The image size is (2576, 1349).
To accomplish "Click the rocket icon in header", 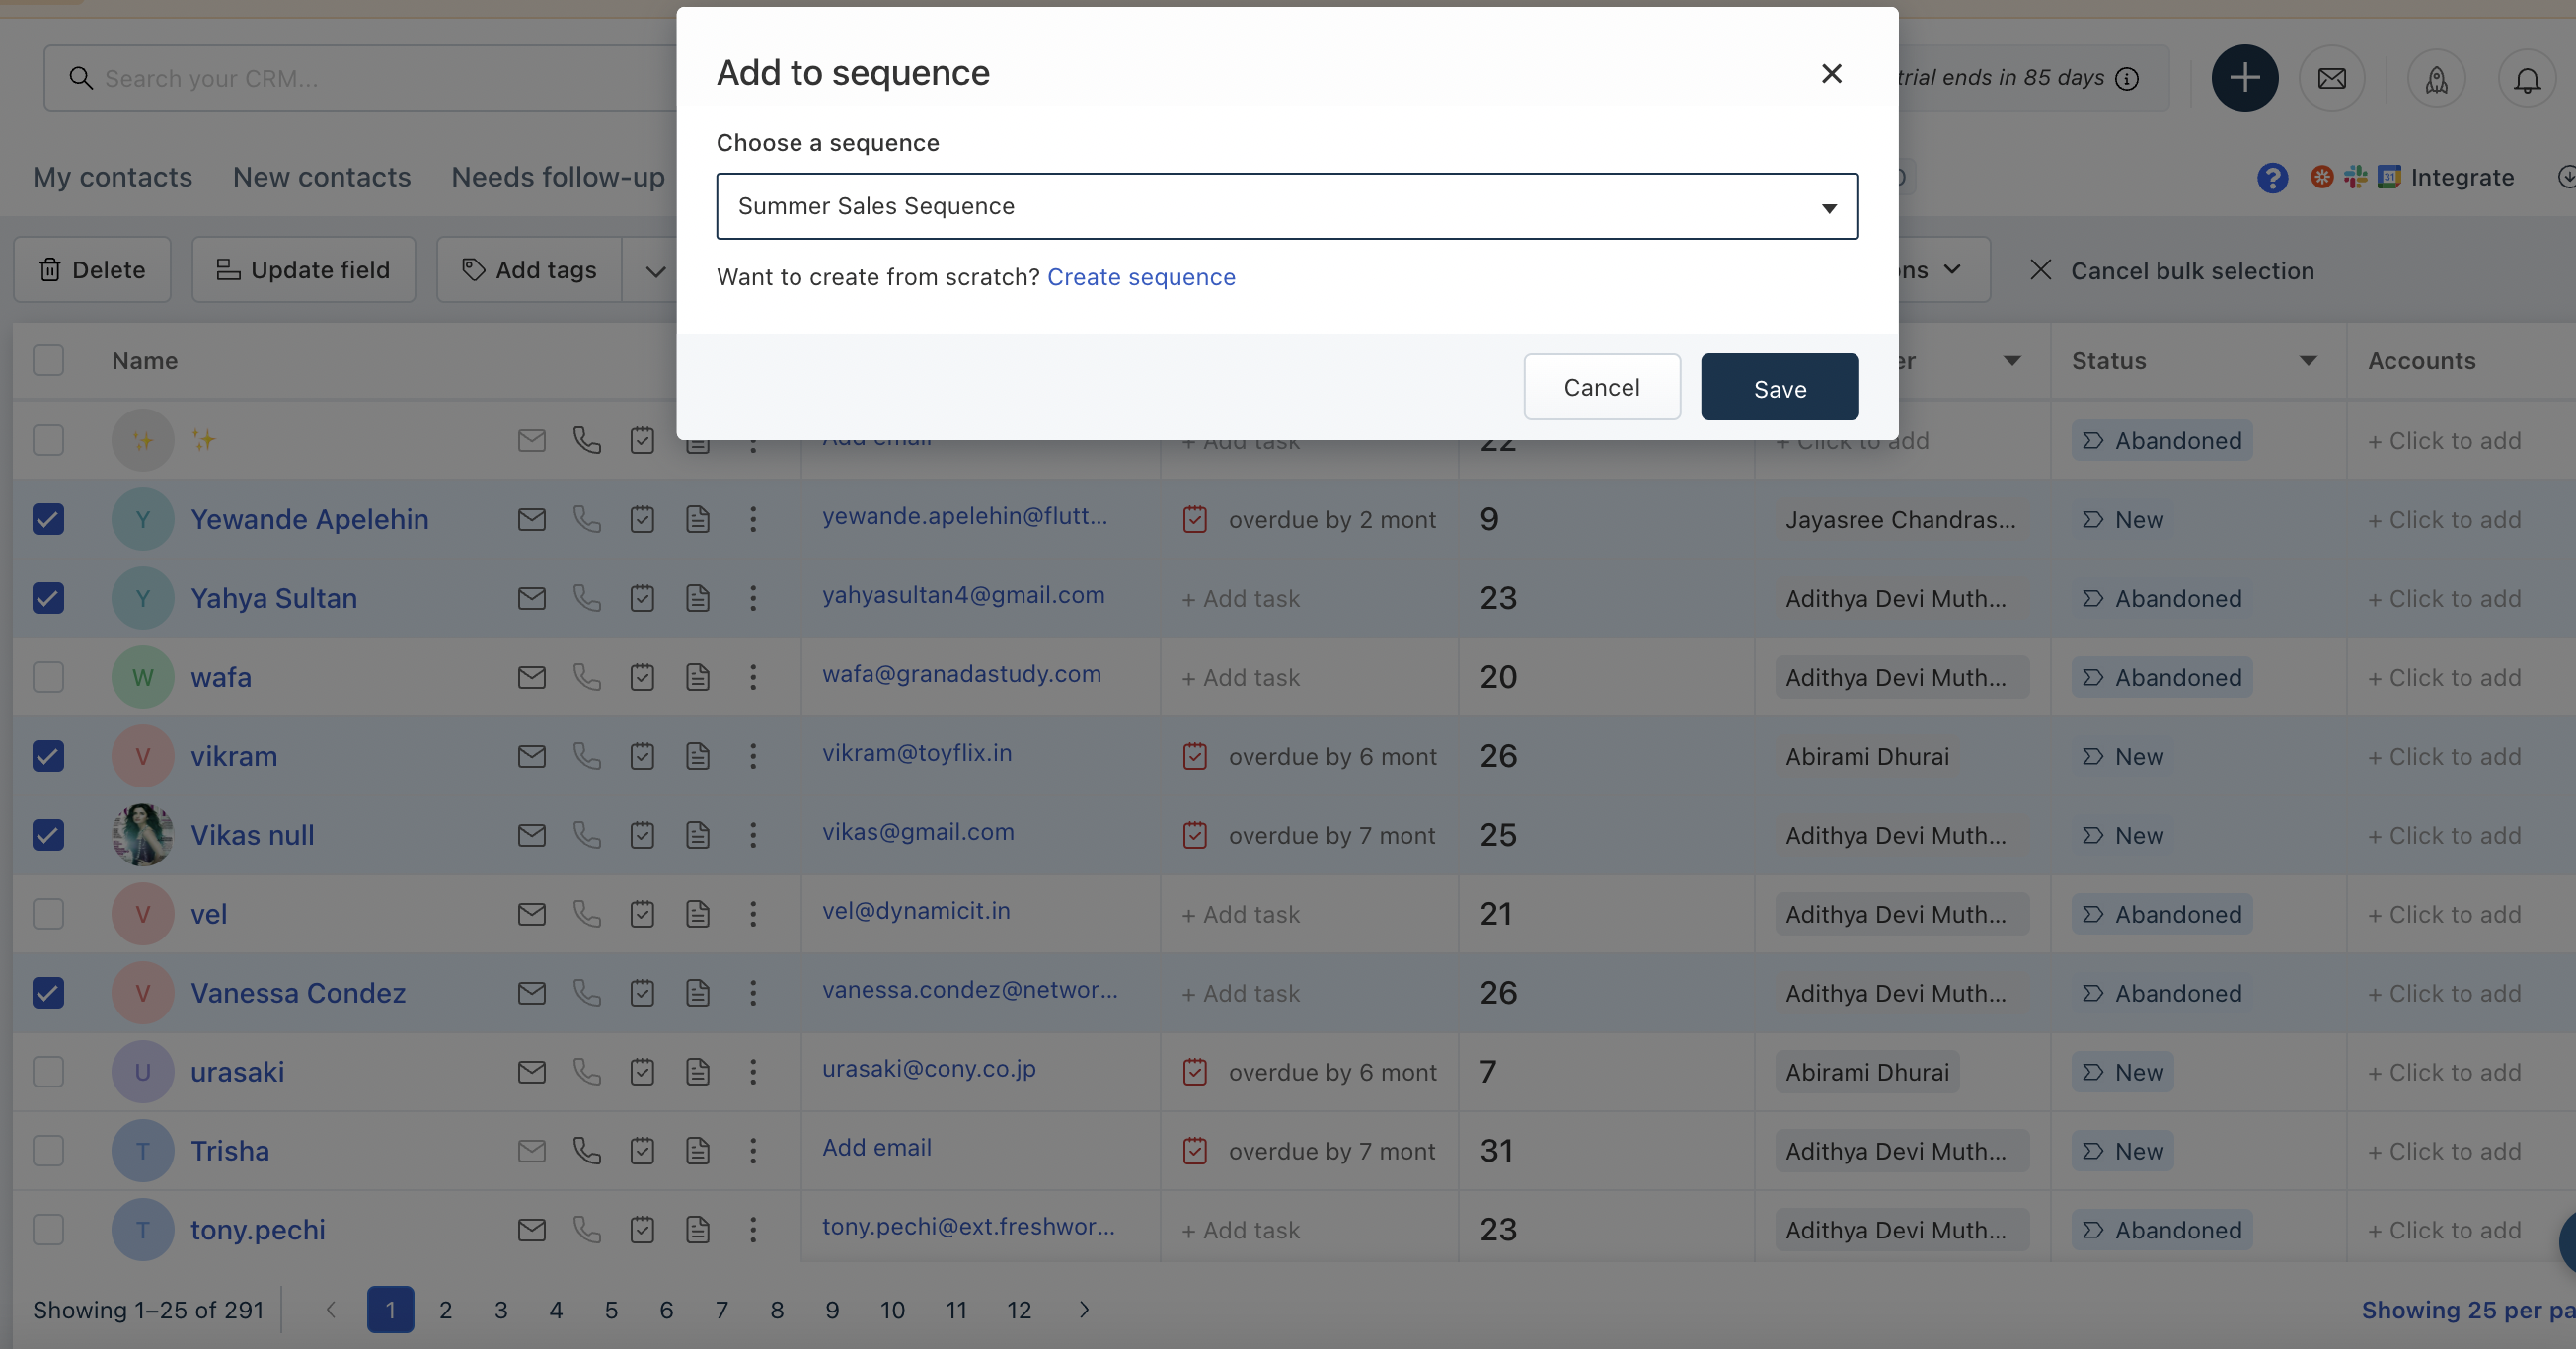I will click(x=2435, y=78).
